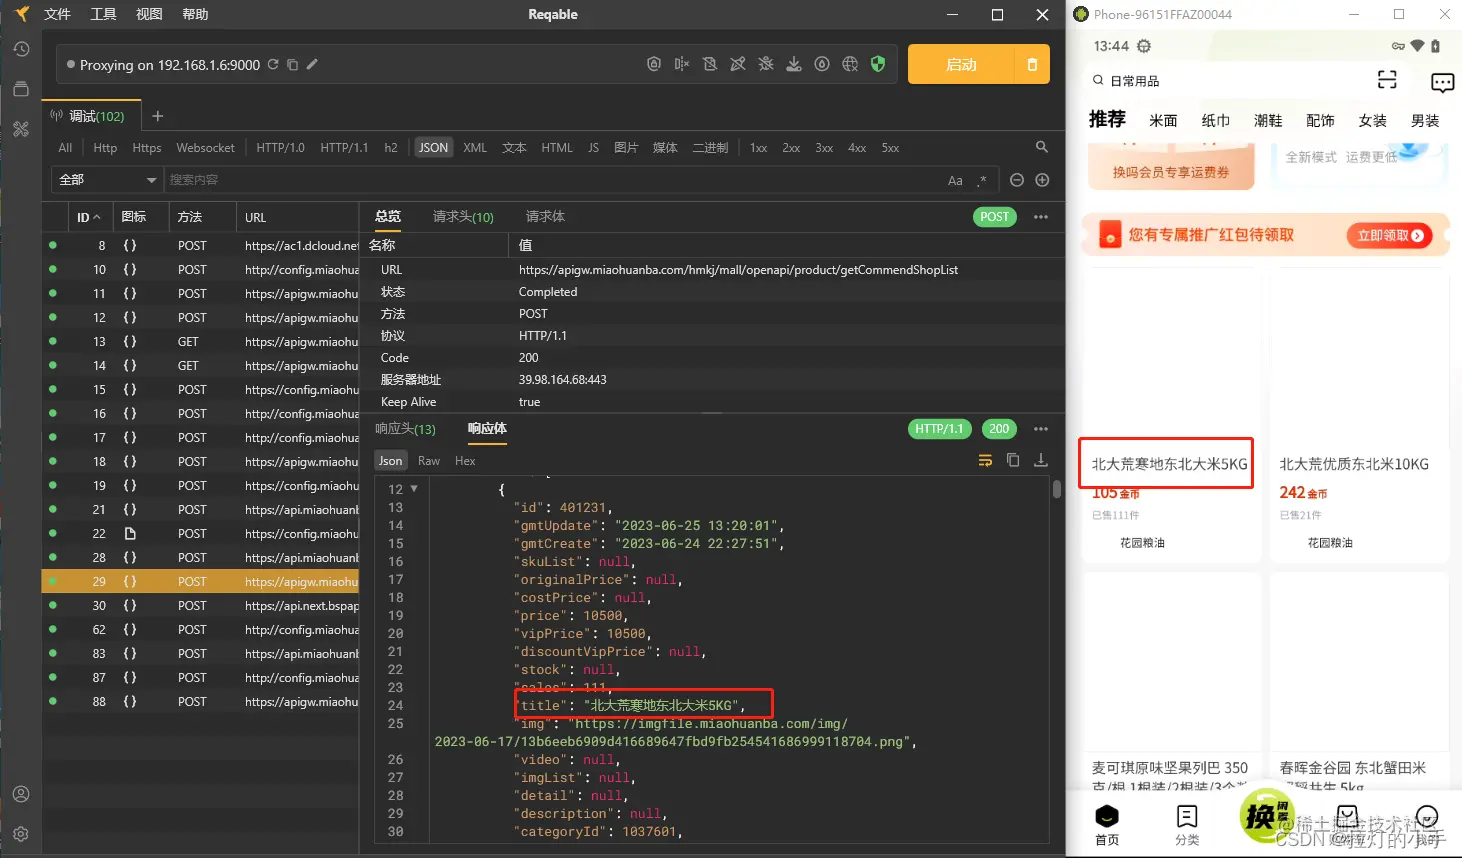Open Reqable settings gear icon
The width and height of the screenshot is (1462, 858).
pyautogui.click(x=21, y=834)
